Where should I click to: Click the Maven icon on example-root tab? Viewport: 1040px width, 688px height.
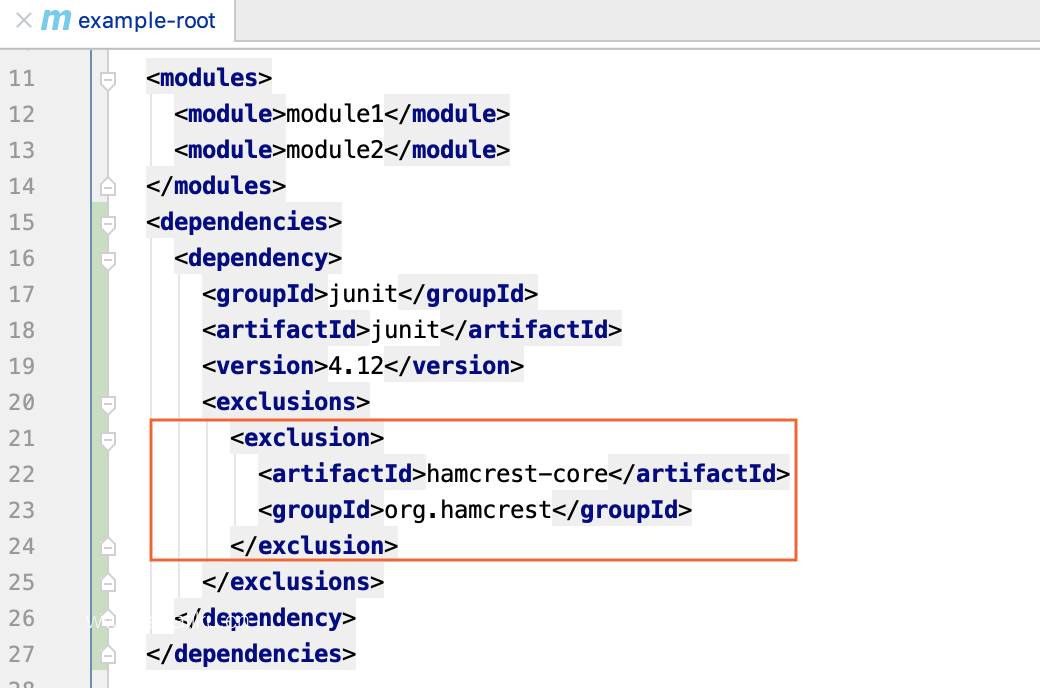pos(56,21)
